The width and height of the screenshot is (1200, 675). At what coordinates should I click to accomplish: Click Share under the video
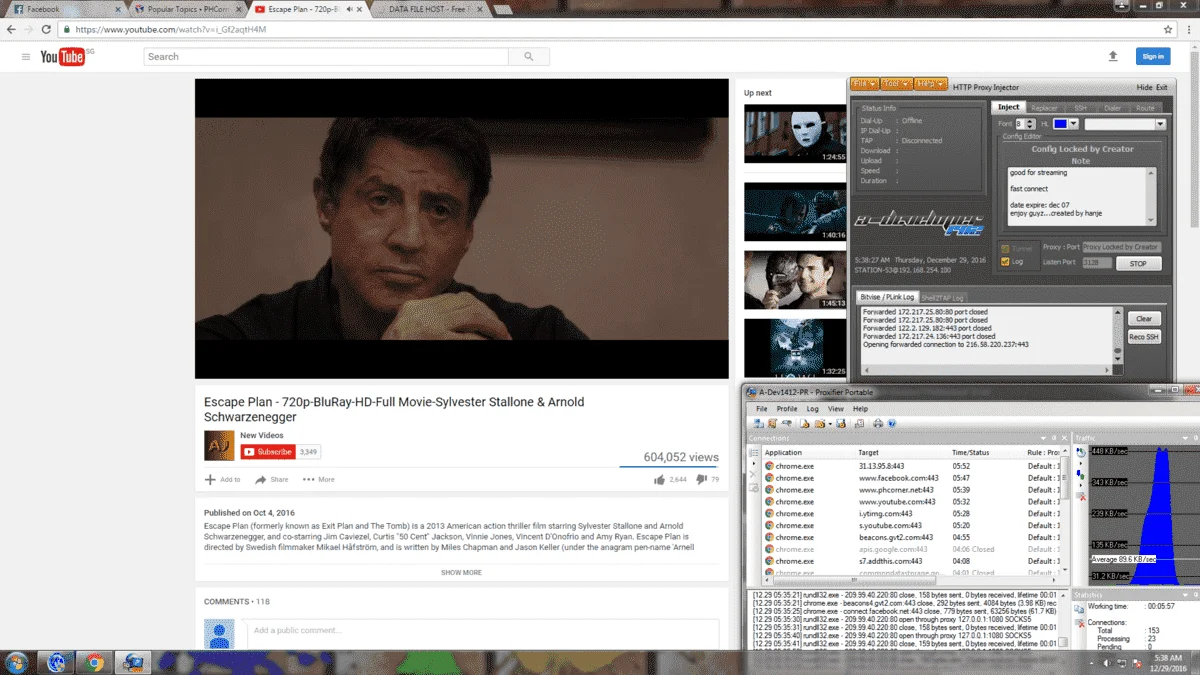[272, 480]
